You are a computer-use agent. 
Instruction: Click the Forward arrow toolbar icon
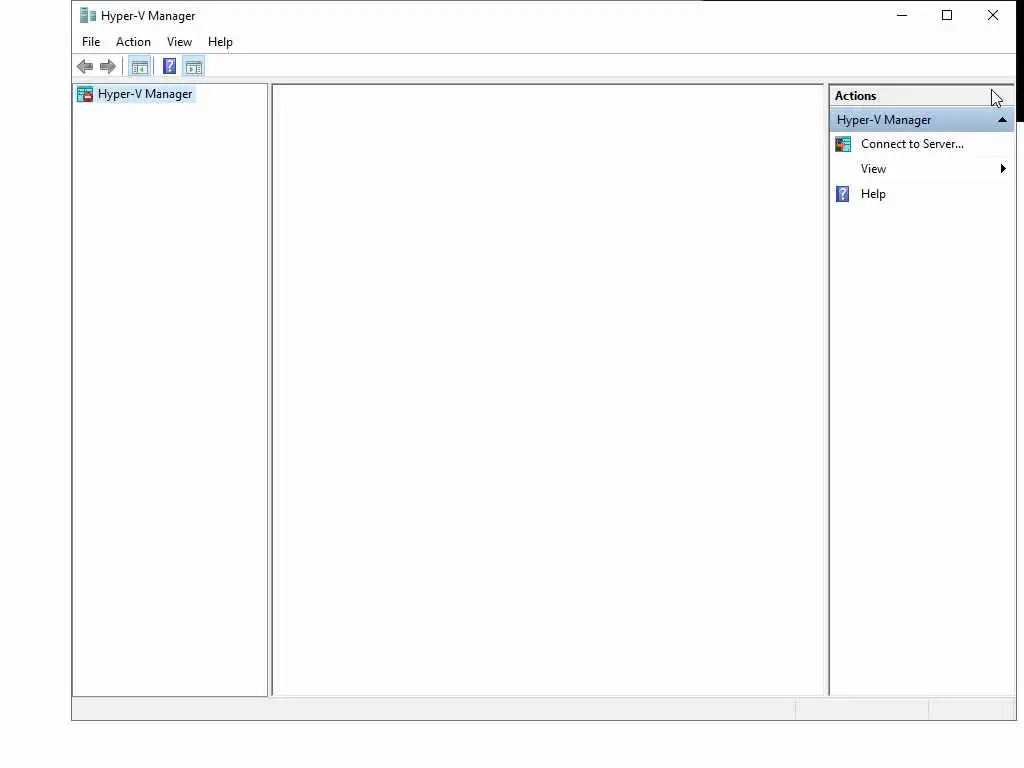(108, 66)
